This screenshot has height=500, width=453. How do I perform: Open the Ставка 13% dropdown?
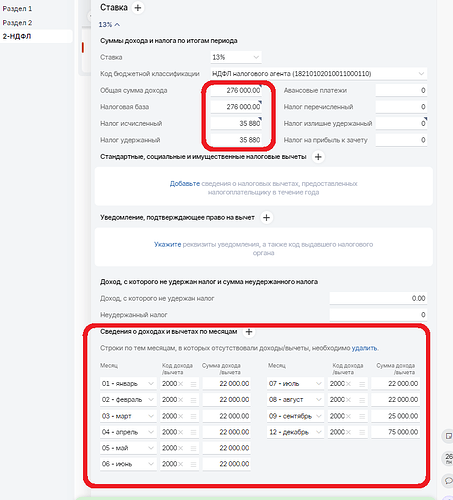236,57
